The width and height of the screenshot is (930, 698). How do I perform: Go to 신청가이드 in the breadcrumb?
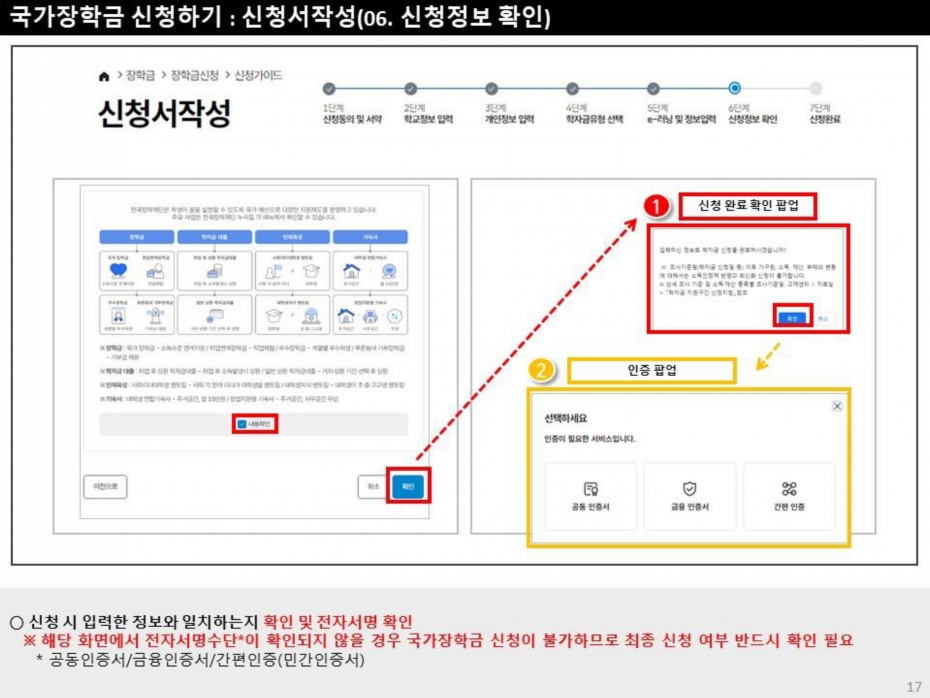258,76
